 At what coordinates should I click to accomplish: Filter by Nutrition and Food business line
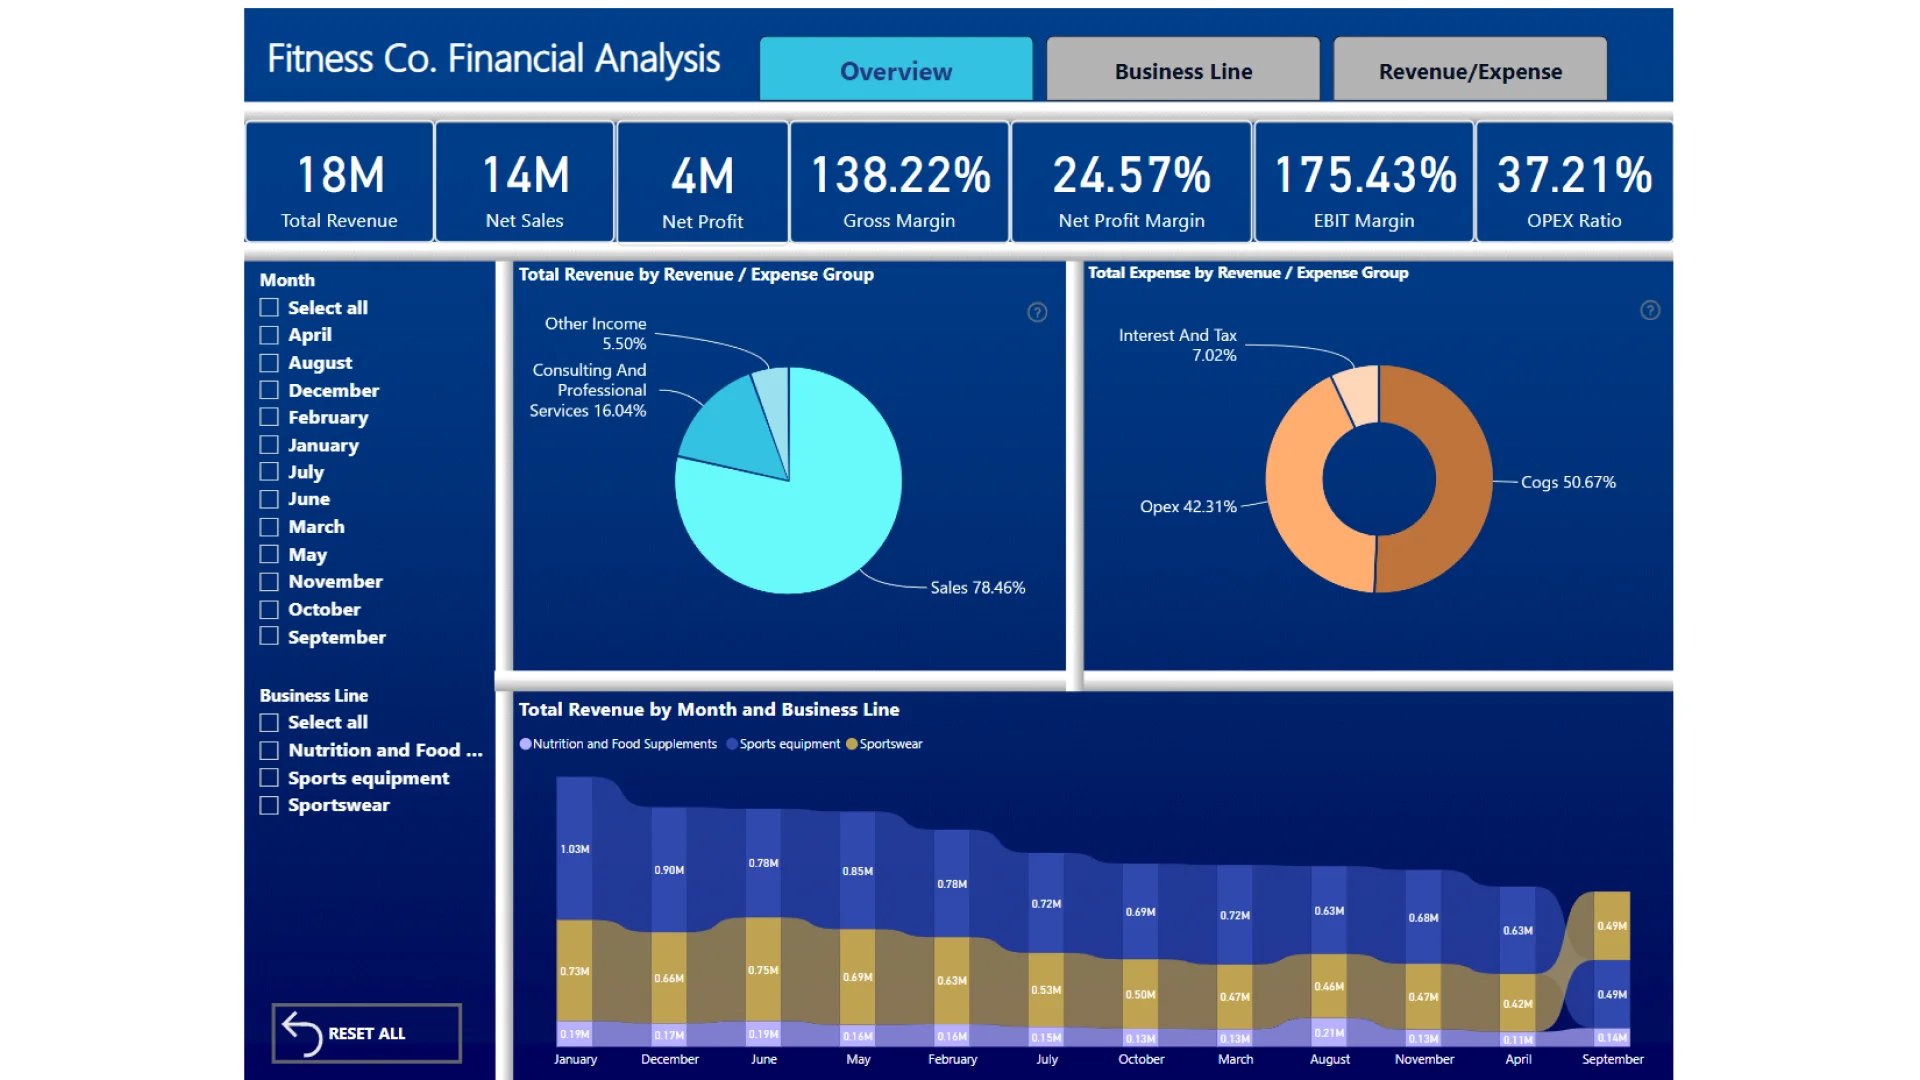[x=269, y=750]
